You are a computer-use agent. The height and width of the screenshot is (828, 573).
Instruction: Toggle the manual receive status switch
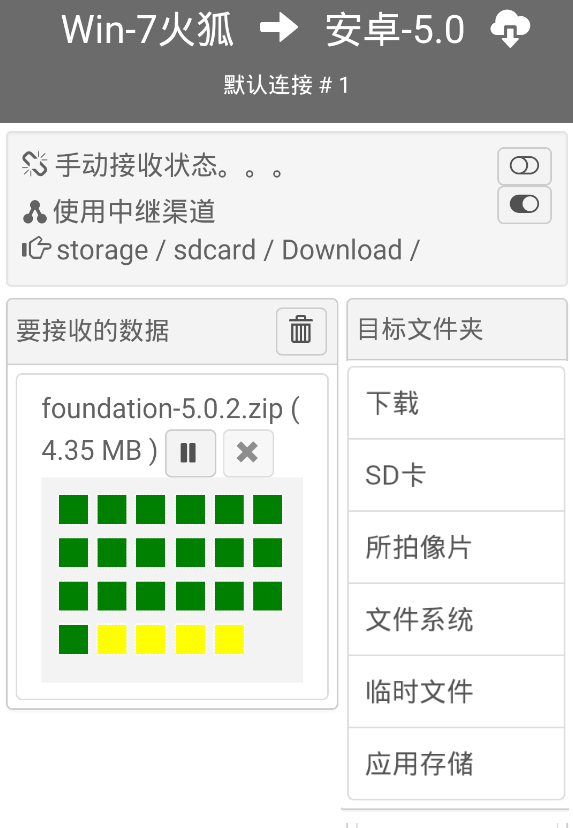pos(524,166)
